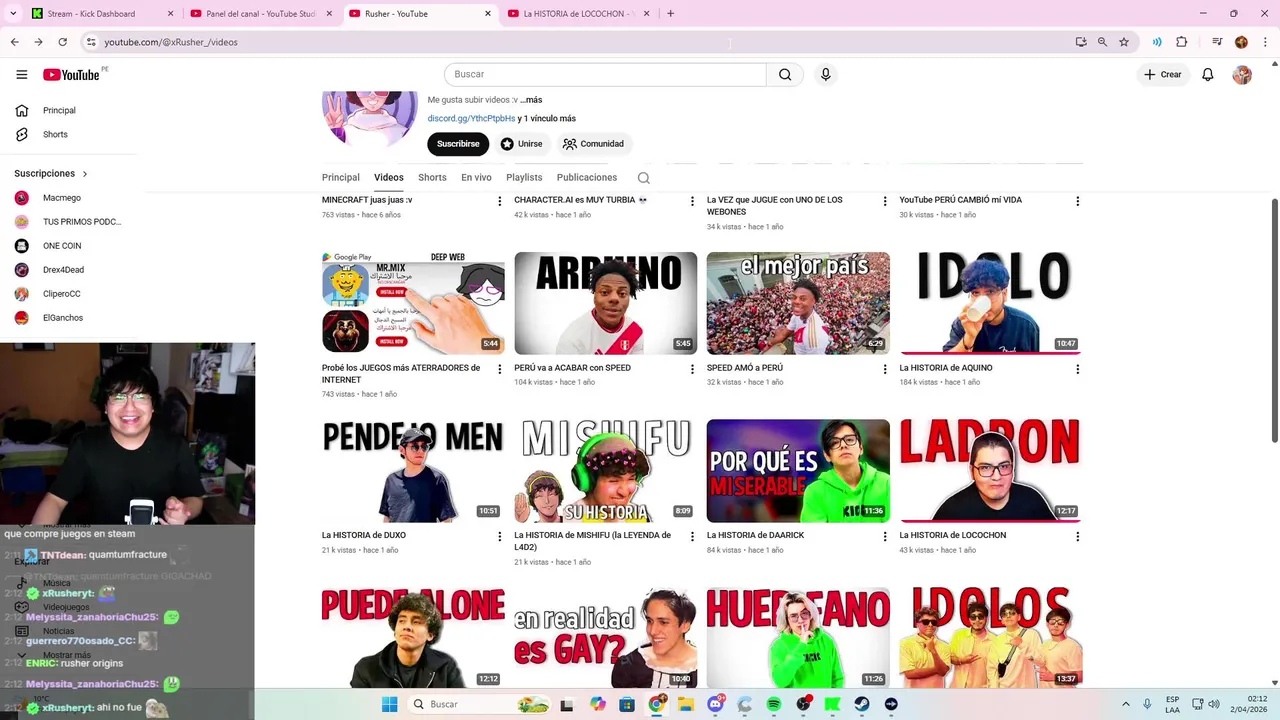This screenshot has width=1280, height=720.
Task: Open the notifications bell
Action: 1208,75
